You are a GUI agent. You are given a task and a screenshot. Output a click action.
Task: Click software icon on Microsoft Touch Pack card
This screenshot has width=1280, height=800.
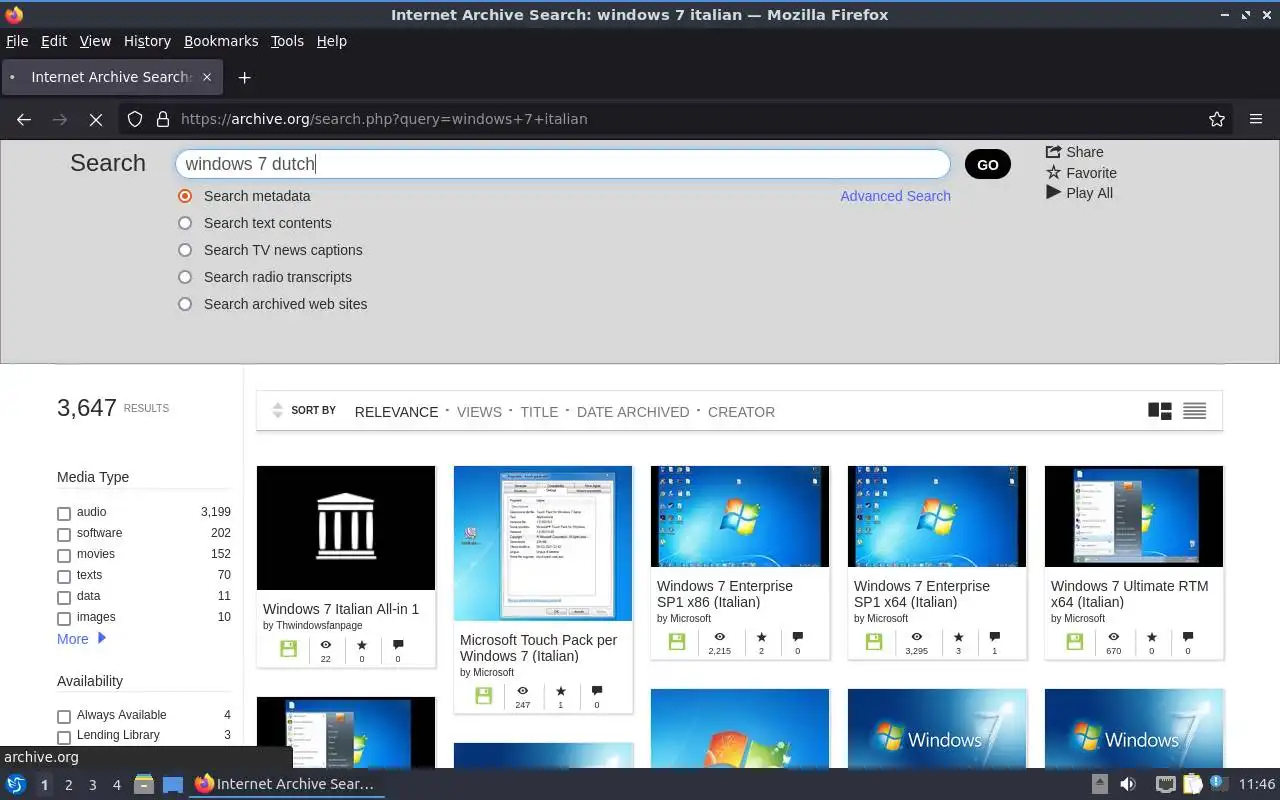point(484,695)
